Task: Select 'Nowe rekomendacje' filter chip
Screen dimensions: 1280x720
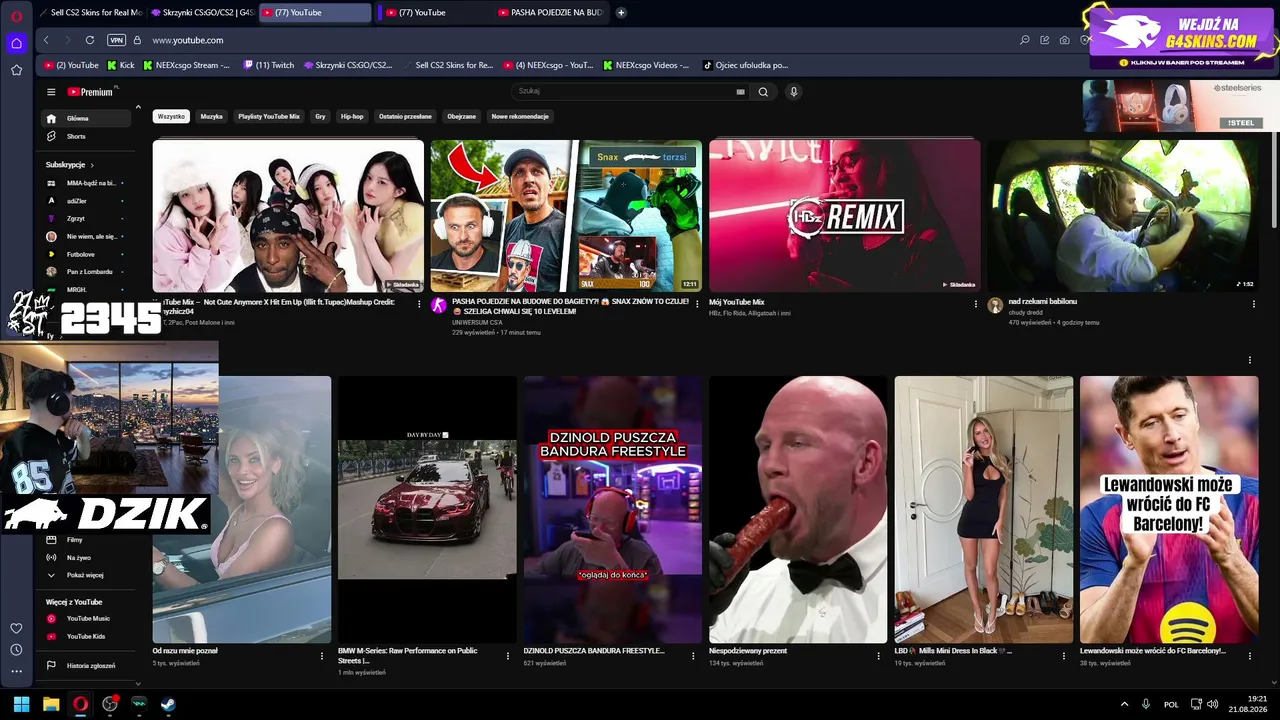Action: 520,117
